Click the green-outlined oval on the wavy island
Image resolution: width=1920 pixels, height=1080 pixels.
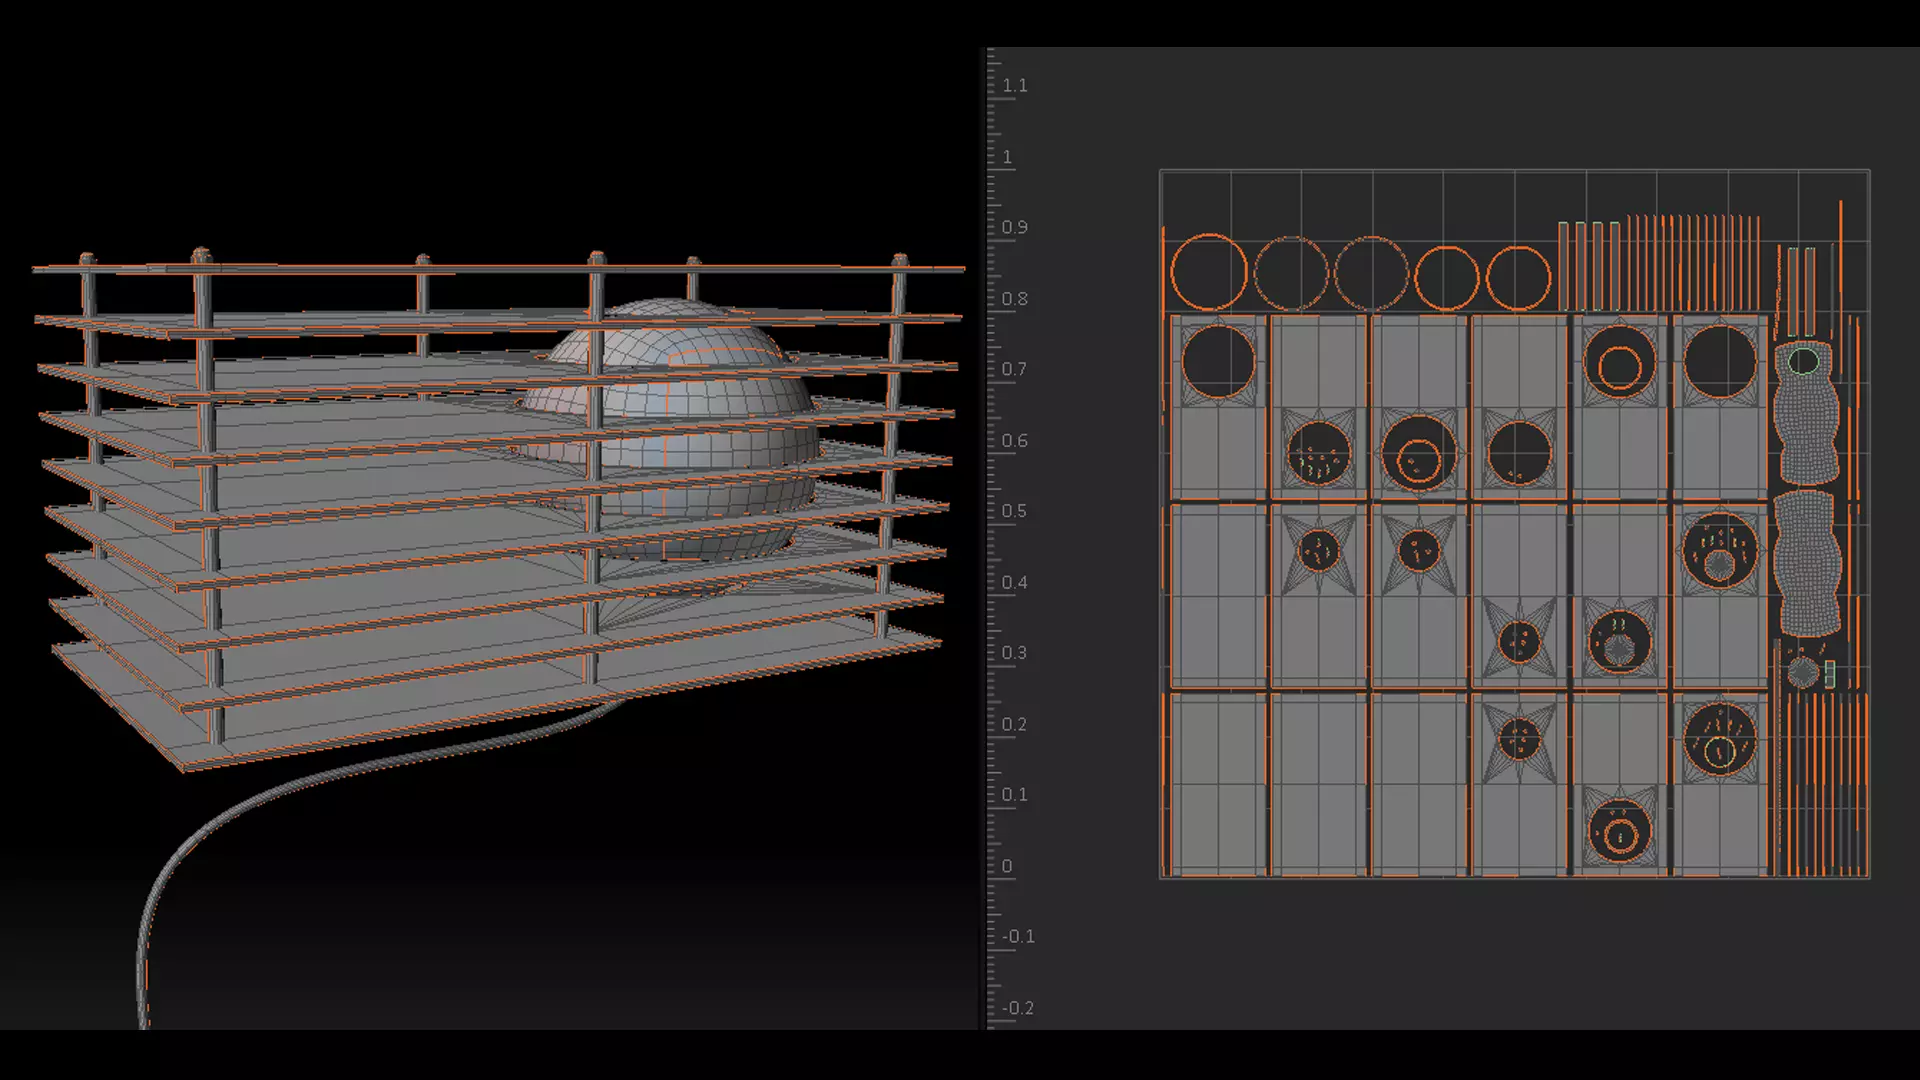(x=1803, y=361)
